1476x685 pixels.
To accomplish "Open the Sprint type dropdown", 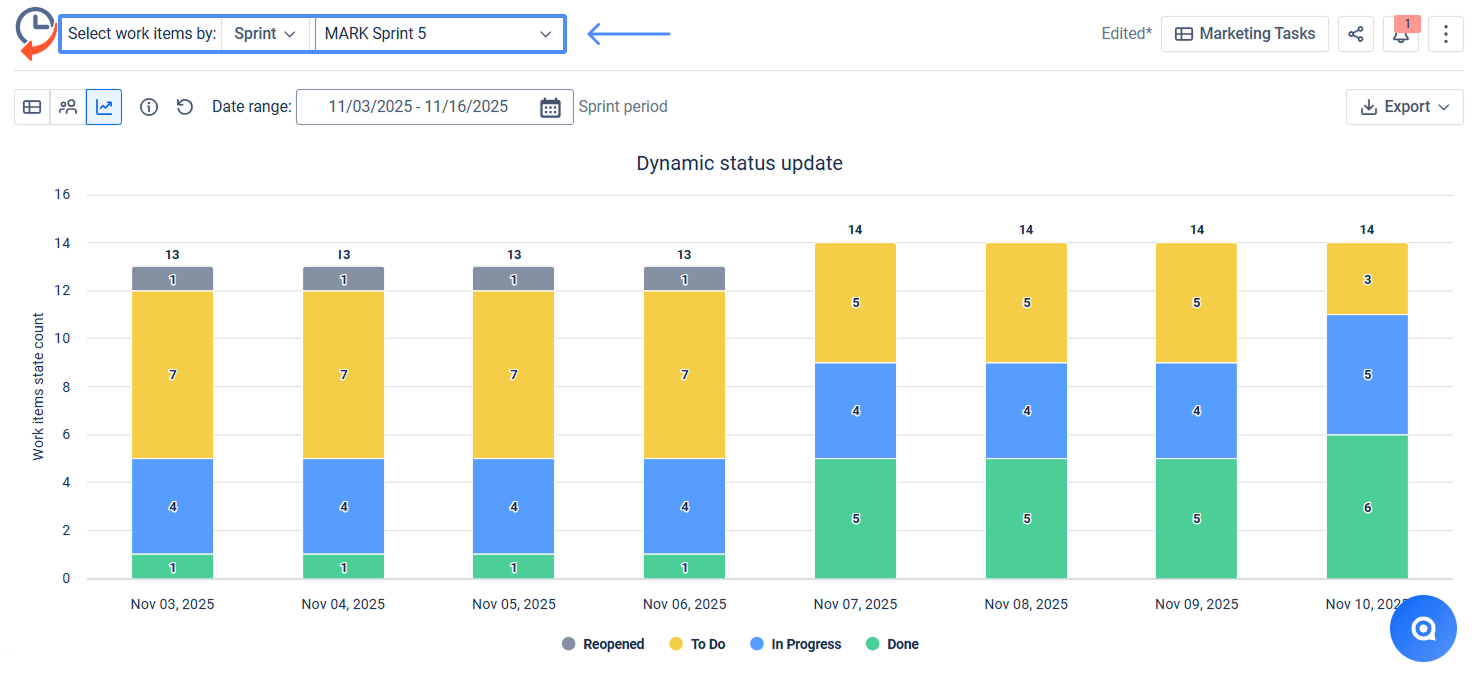I will [265, 34].
